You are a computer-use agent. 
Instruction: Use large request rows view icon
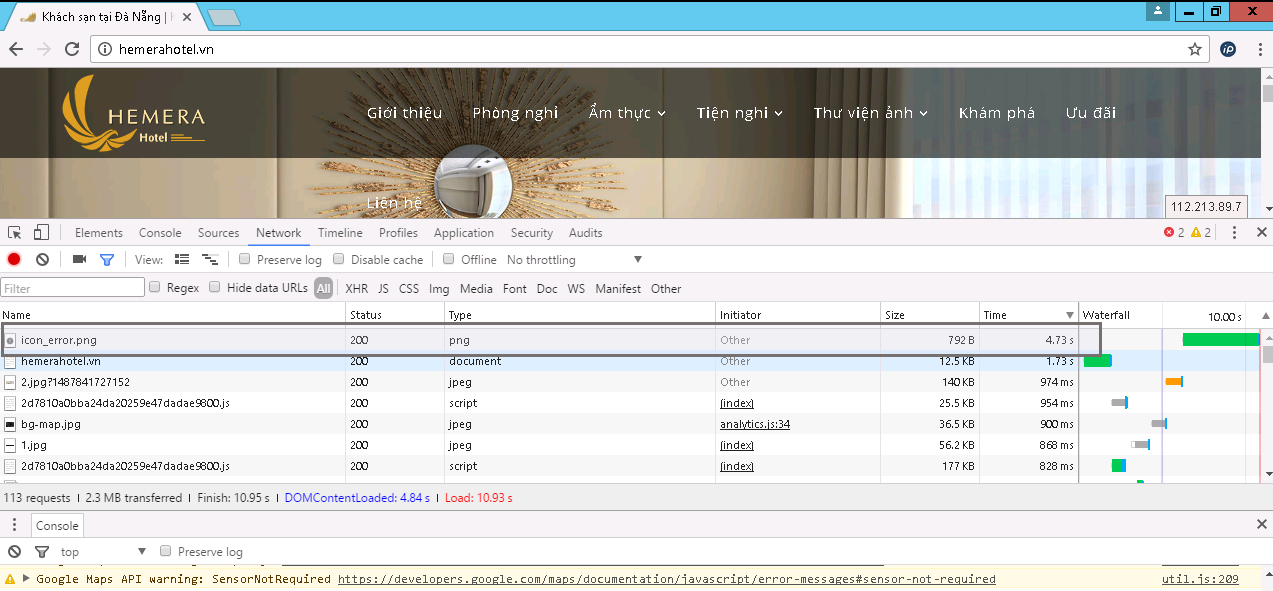tap(182, 260)
